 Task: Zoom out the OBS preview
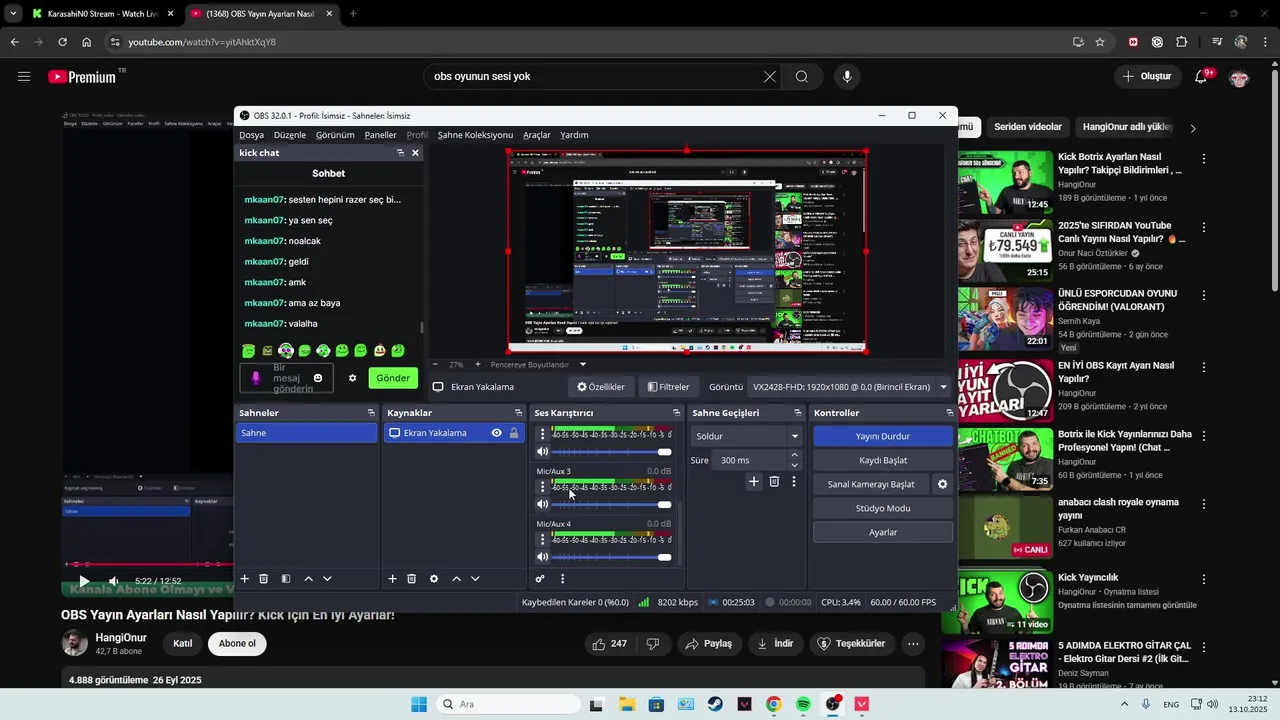click(434, 365)
